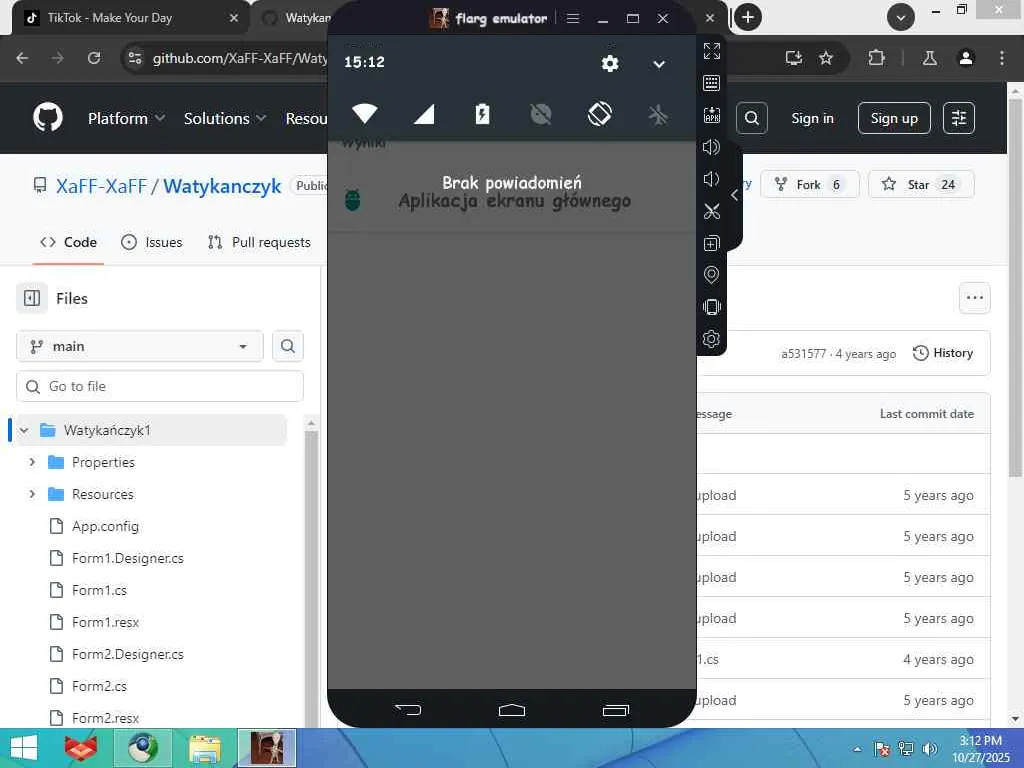Open new browser tab plus button

[748, 18]
